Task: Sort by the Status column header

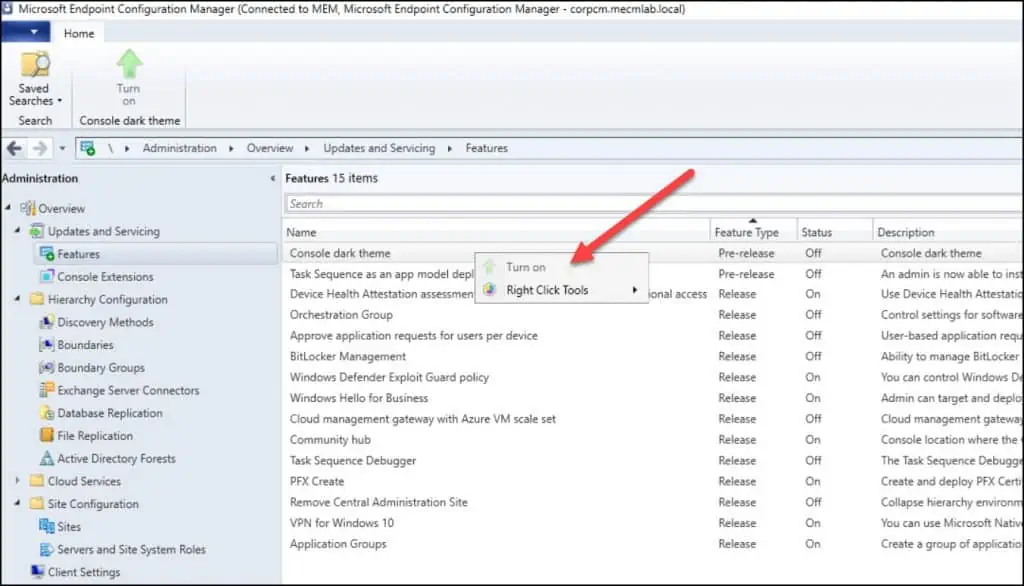Action: click(835, 232)
